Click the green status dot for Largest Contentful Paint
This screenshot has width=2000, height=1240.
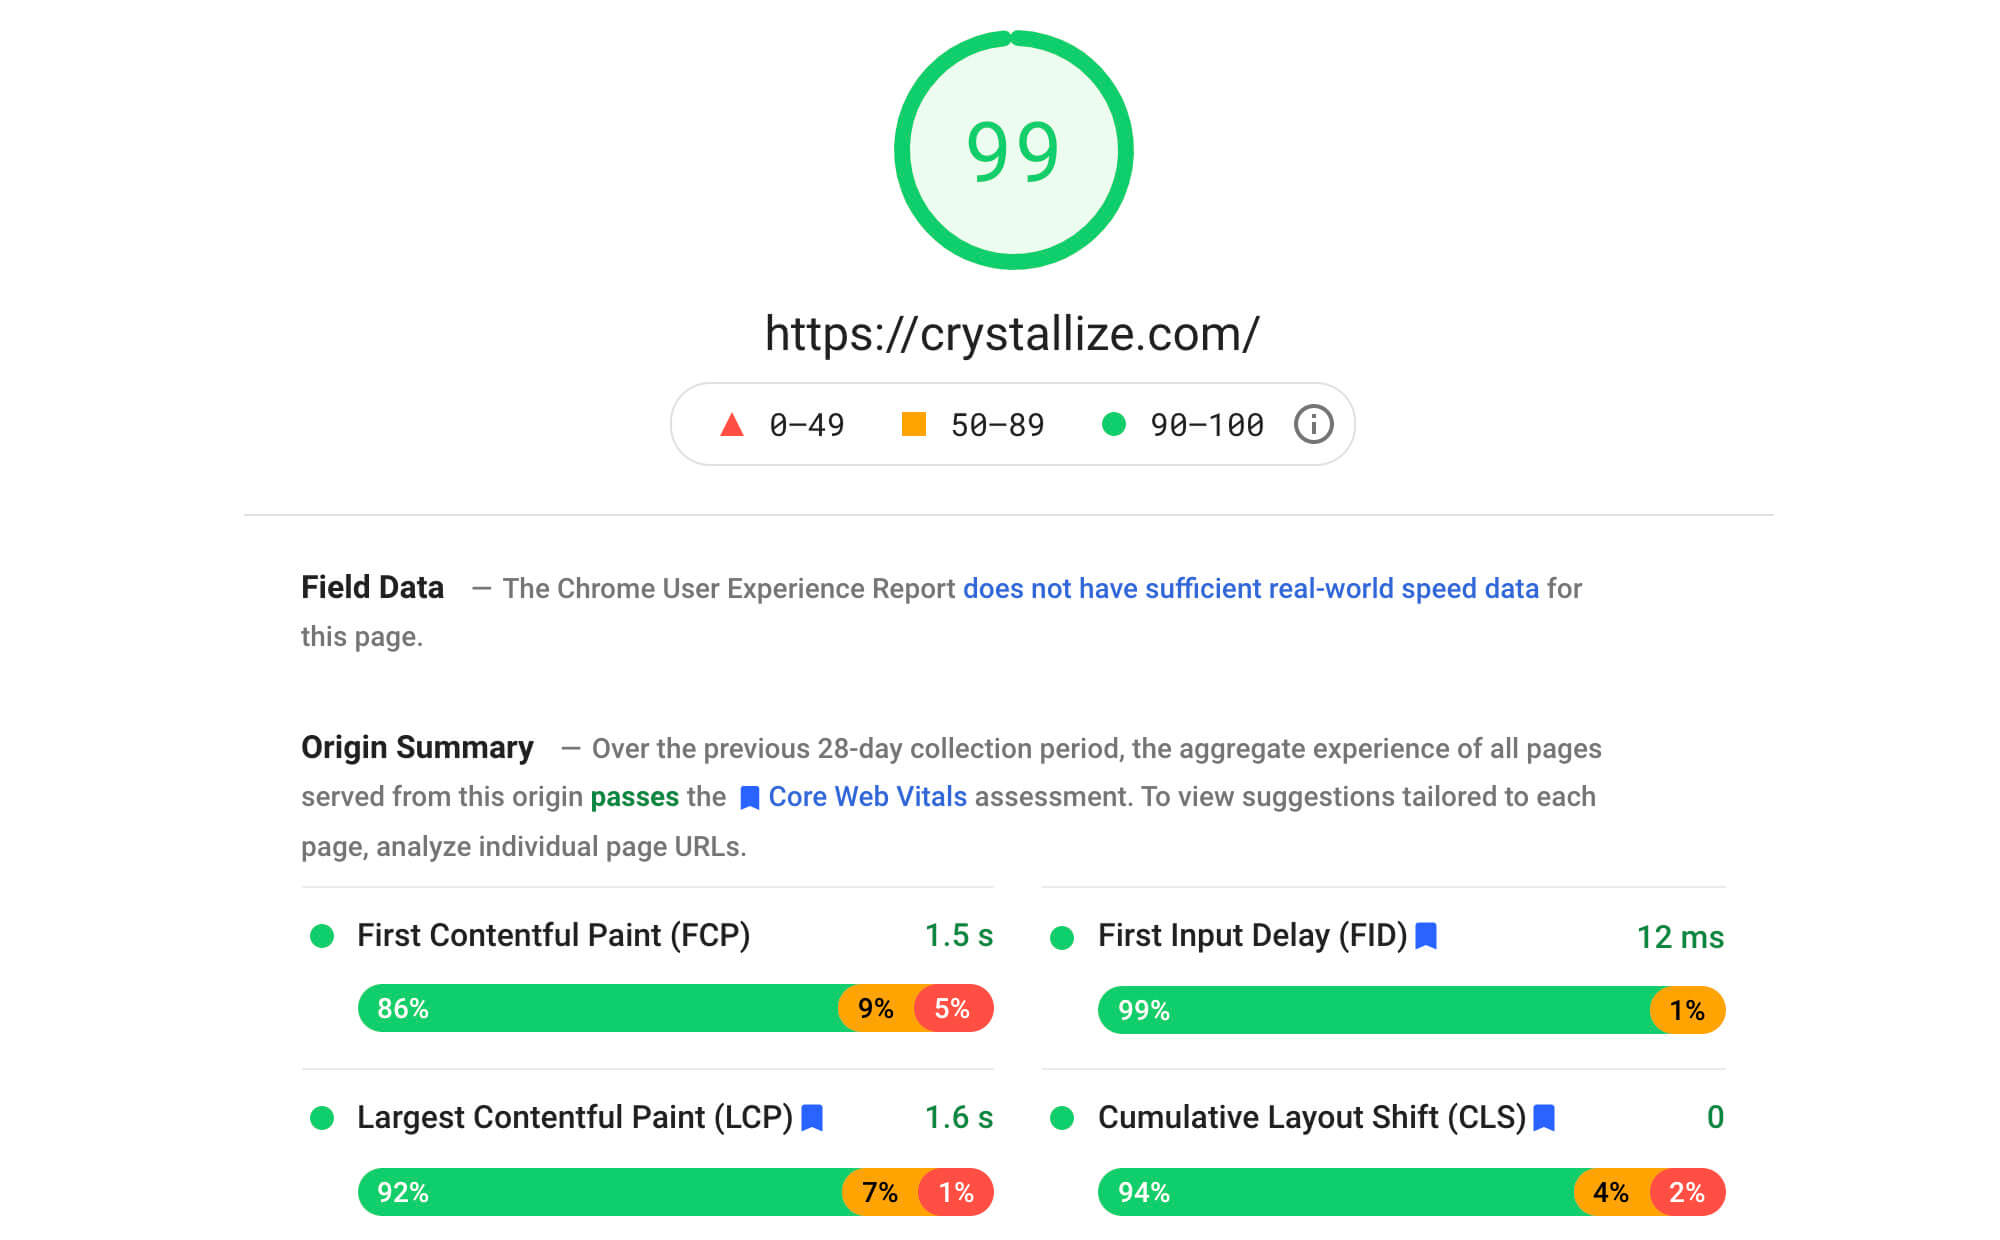pos(322,1118)
